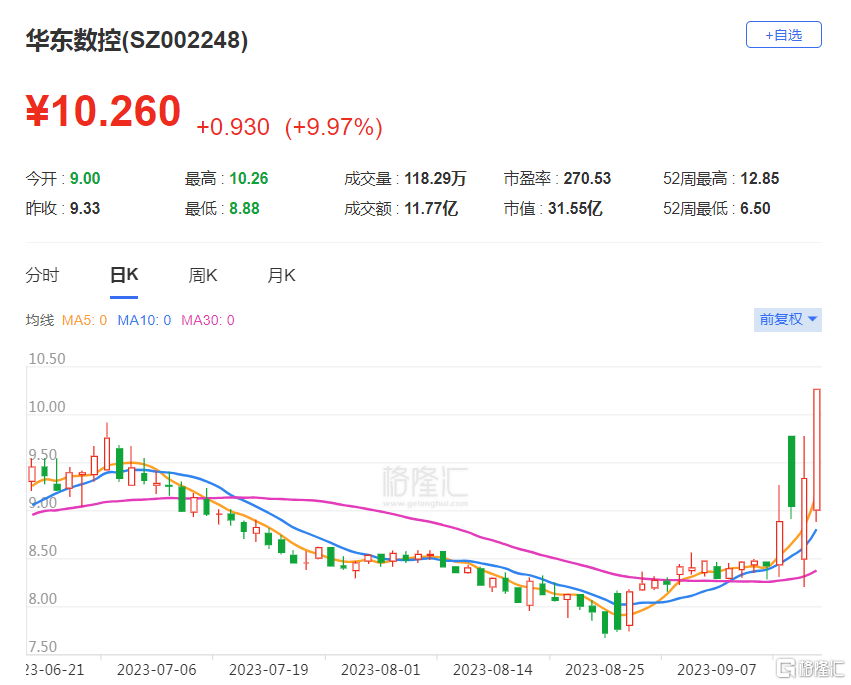
Task: Click the volume value 118.29万
Action: [435, 179]
